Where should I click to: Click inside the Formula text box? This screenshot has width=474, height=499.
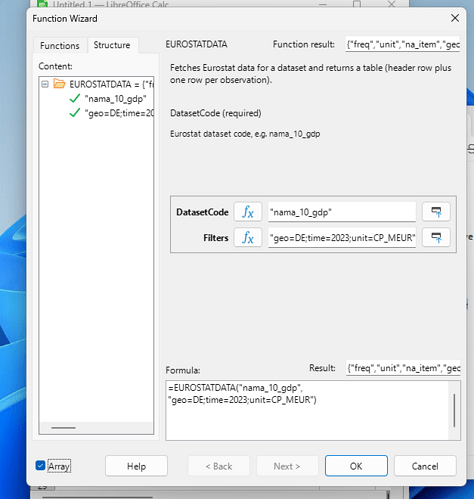coord(307,410)
